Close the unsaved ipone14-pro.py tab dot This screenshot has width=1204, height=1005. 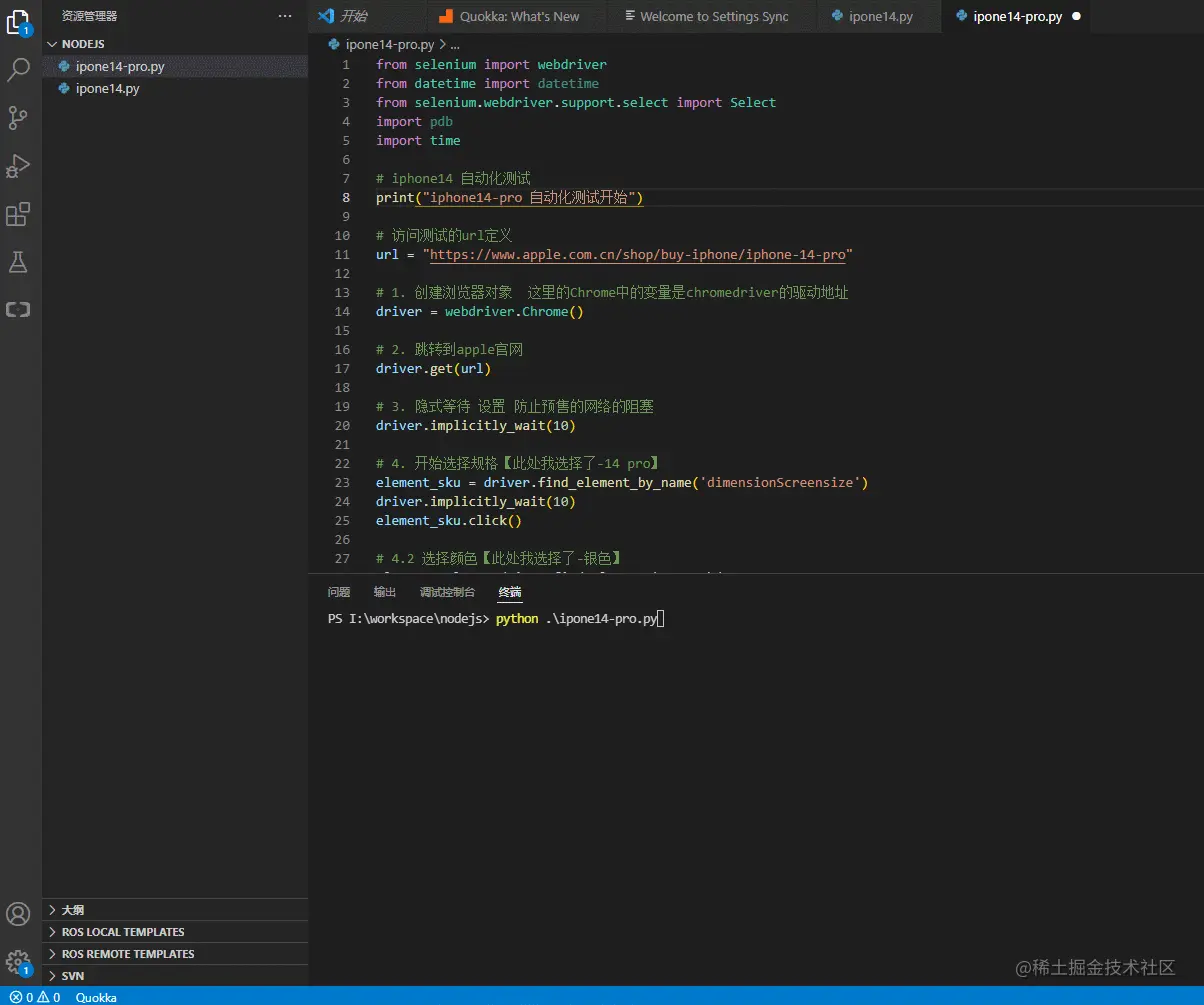pos(1076,16)
